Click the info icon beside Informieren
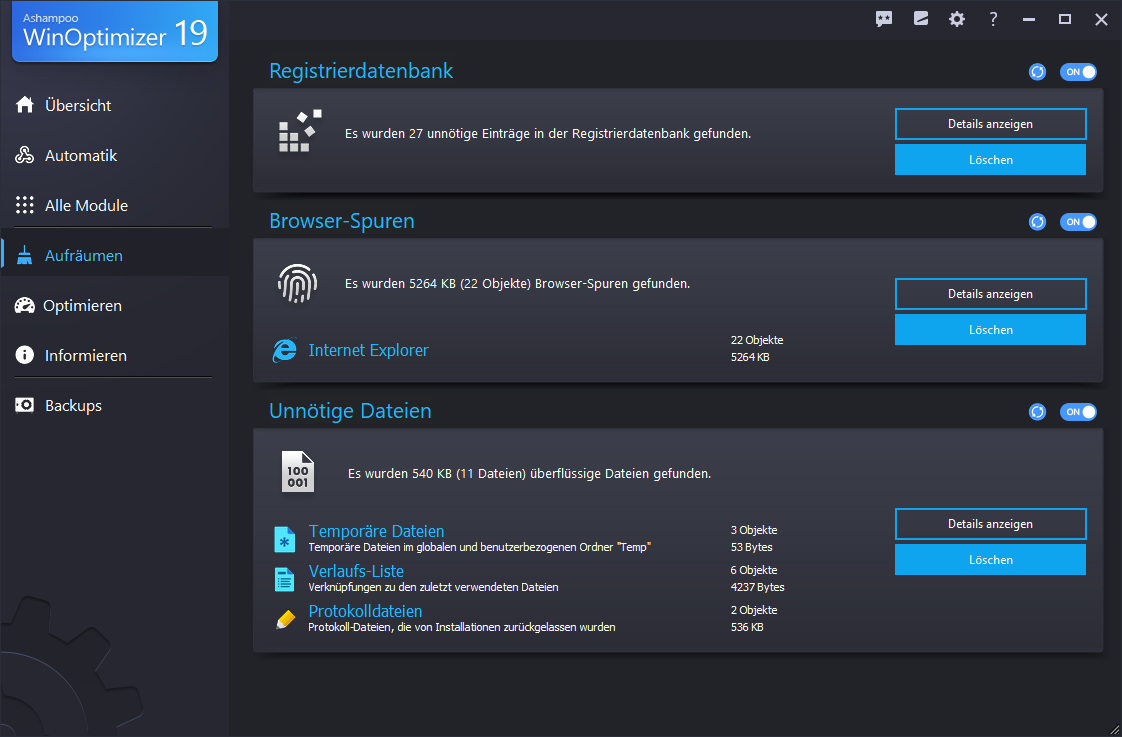Screen dimensions: 1122x737 coord(25,355)
